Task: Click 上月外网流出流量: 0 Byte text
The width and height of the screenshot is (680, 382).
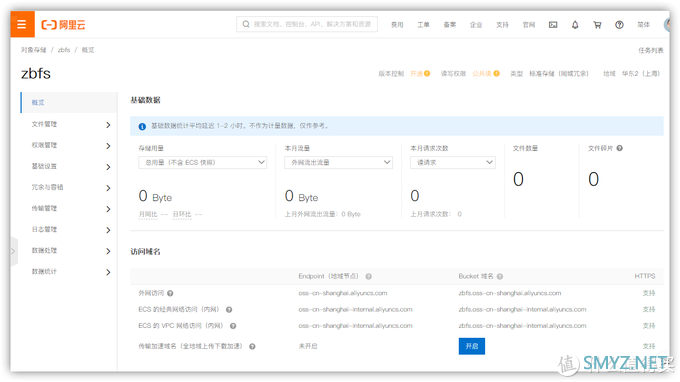Action: tap(322, 214)
